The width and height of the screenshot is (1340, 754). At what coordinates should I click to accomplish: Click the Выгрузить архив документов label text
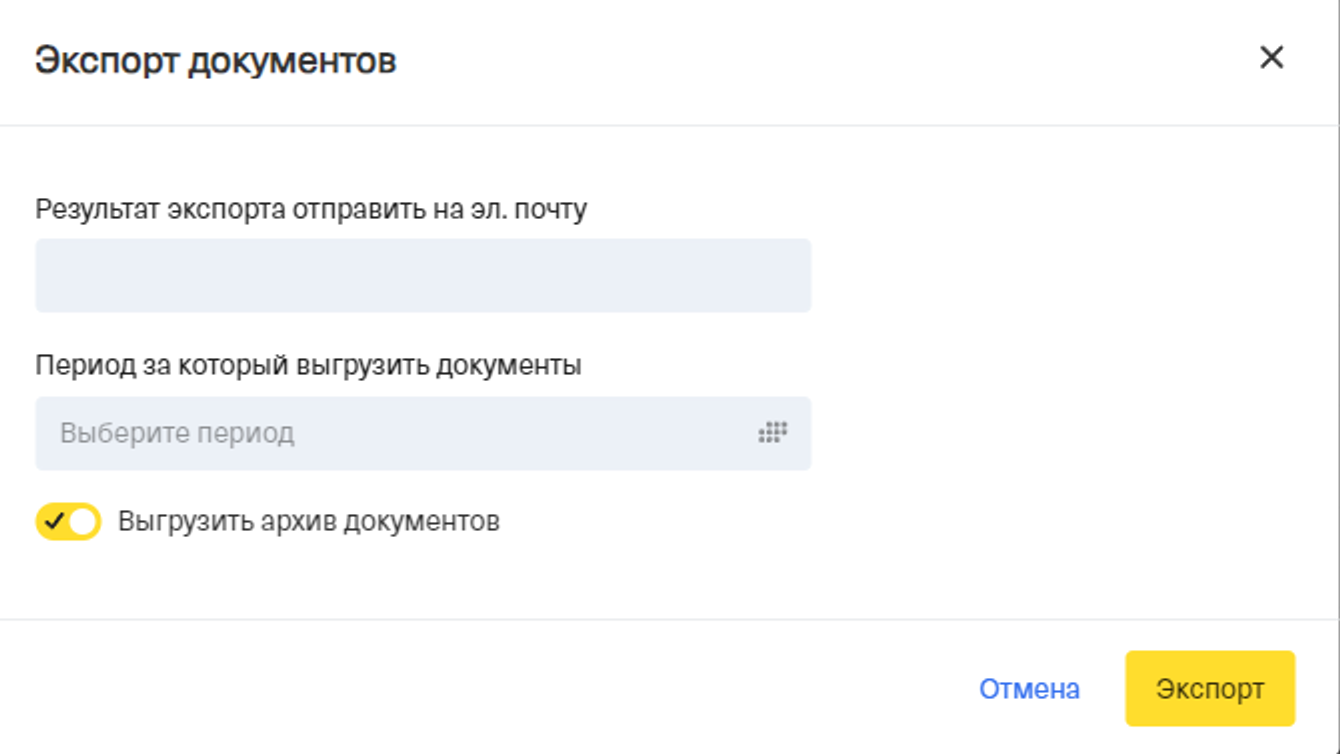308,521
